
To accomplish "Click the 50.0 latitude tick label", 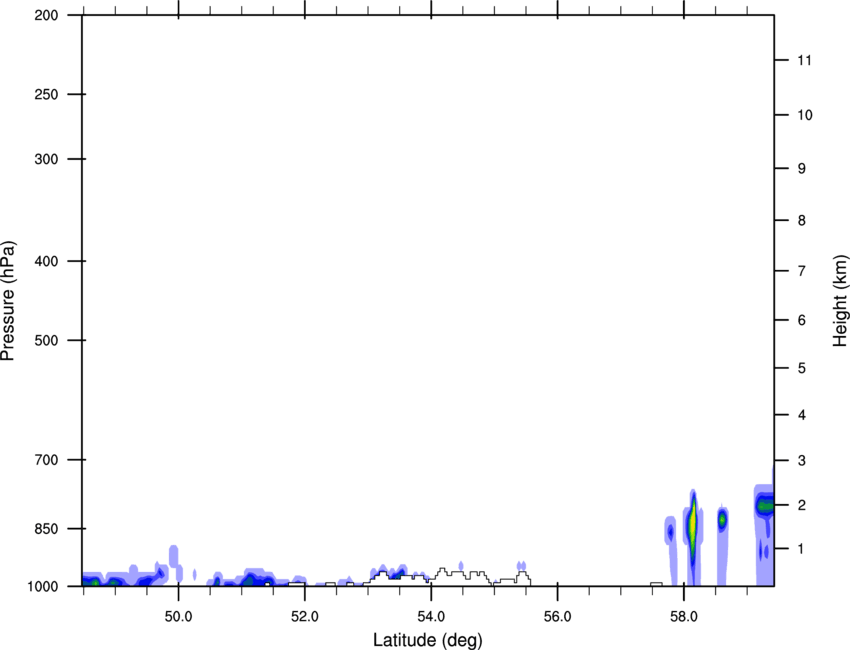I will click(178, 617).
